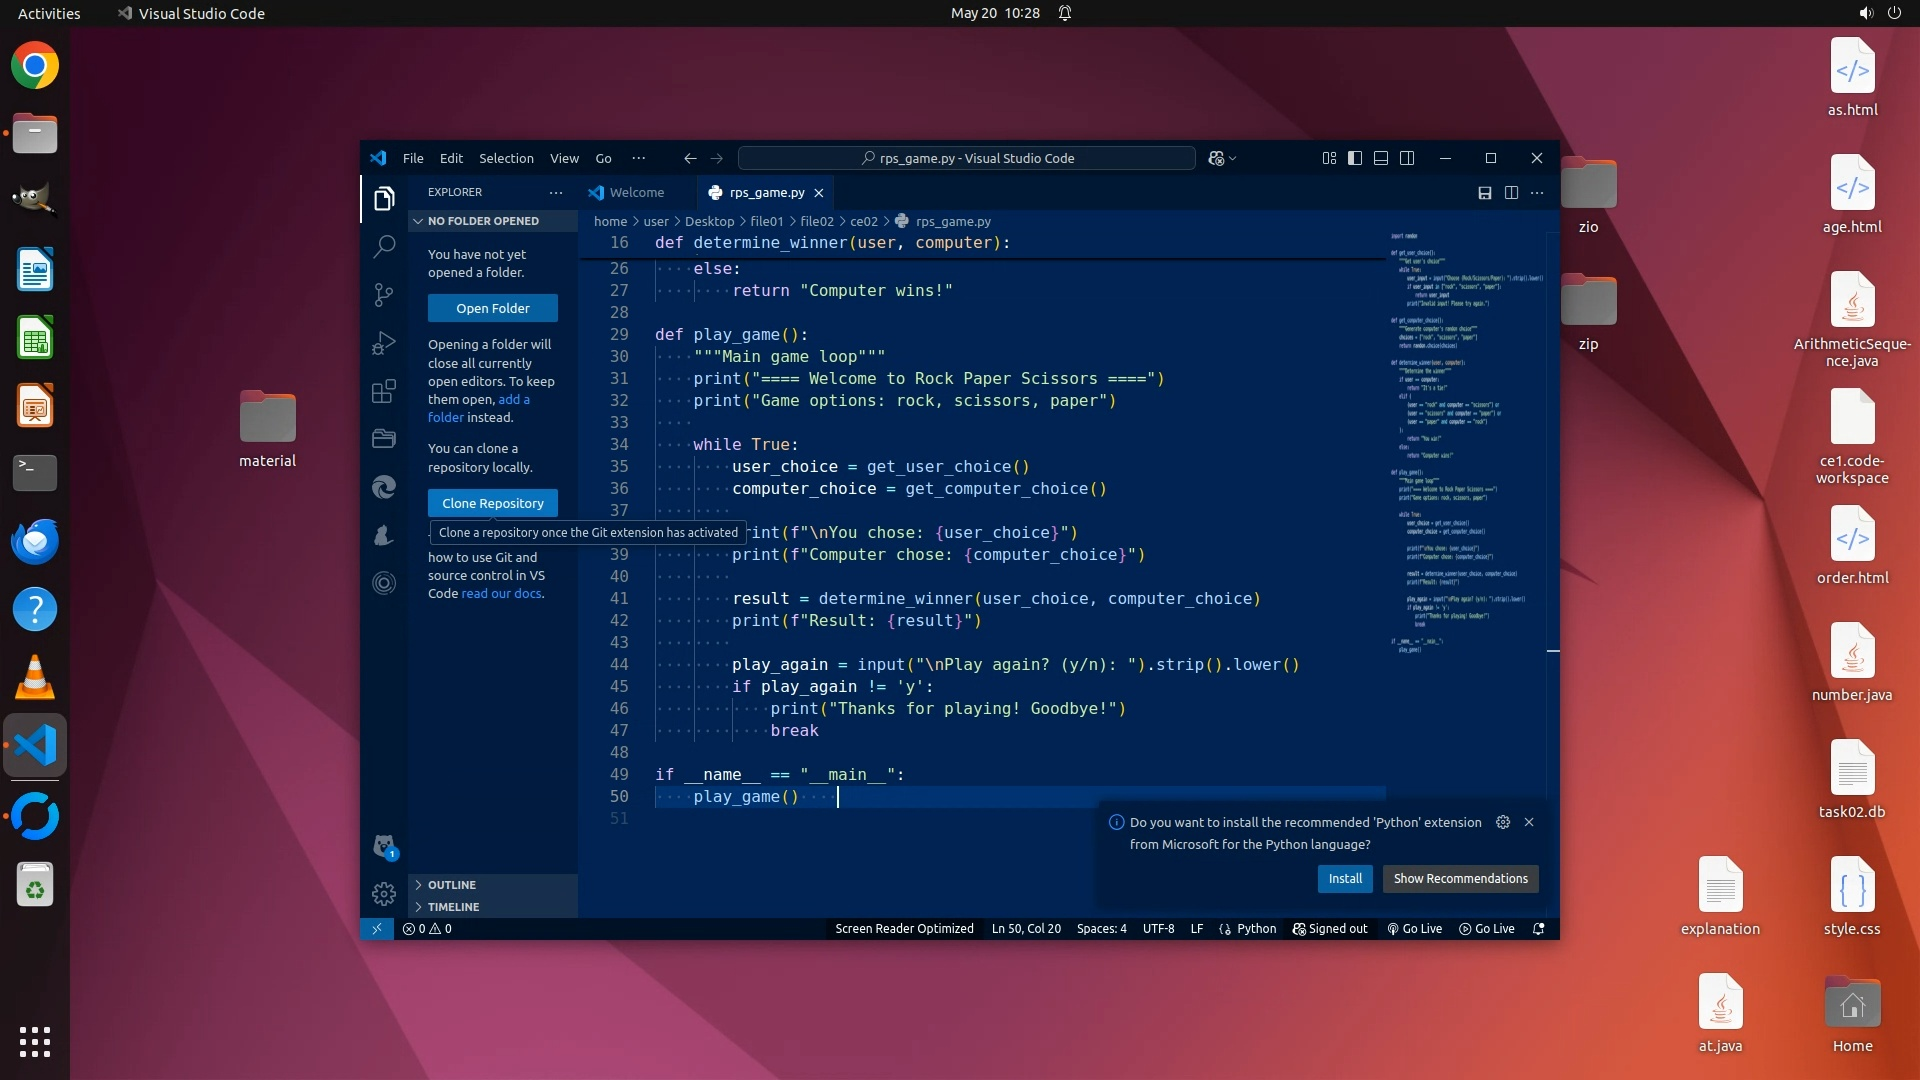Screen dimensions: 1920x1080
Task: Toggle the Secondary Side Bar visibility
Action: point(1407,158)
